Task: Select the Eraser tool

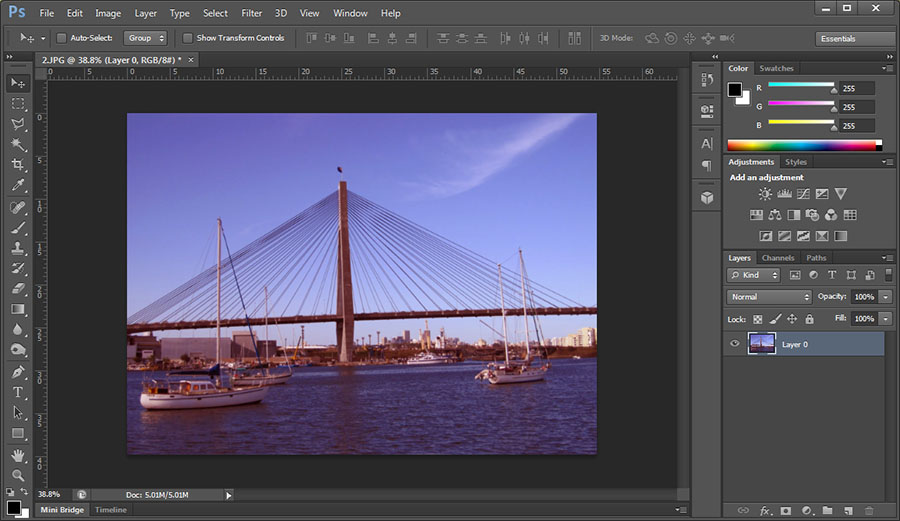Action: (x=18, y=289)
